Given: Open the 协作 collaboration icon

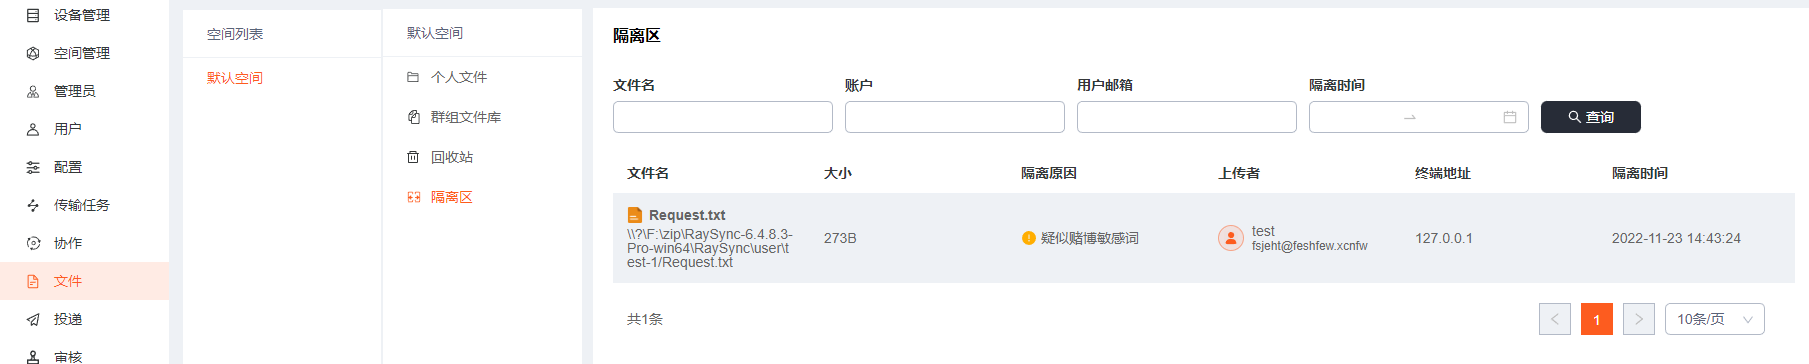Looking at the screenshot, I should tap(33, 243).
